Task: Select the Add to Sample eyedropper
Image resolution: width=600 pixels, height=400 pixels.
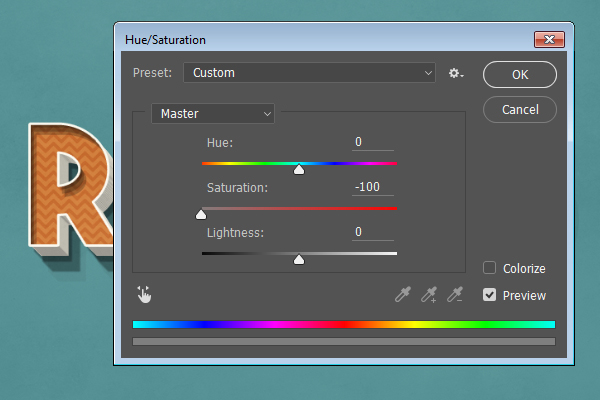Action: 429,294
